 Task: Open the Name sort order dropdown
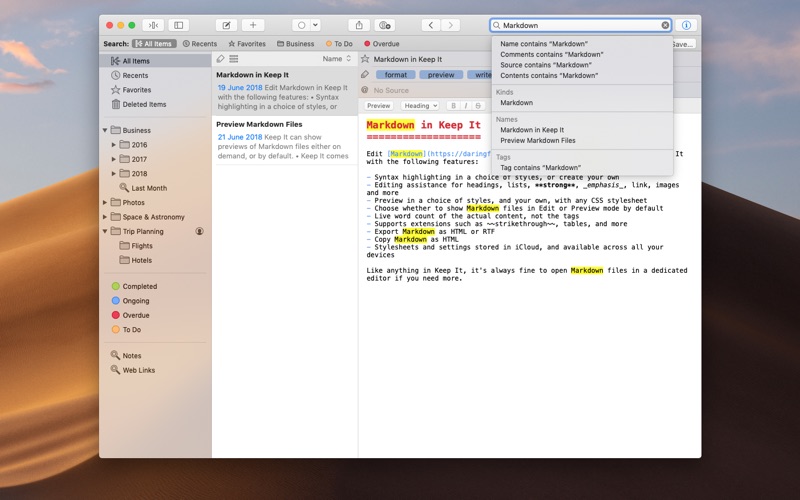tap(336, 59)
